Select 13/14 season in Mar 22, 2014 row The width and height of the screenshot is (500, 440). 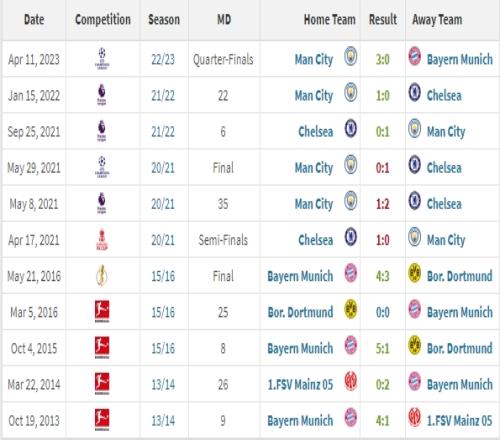pos(163,385)
